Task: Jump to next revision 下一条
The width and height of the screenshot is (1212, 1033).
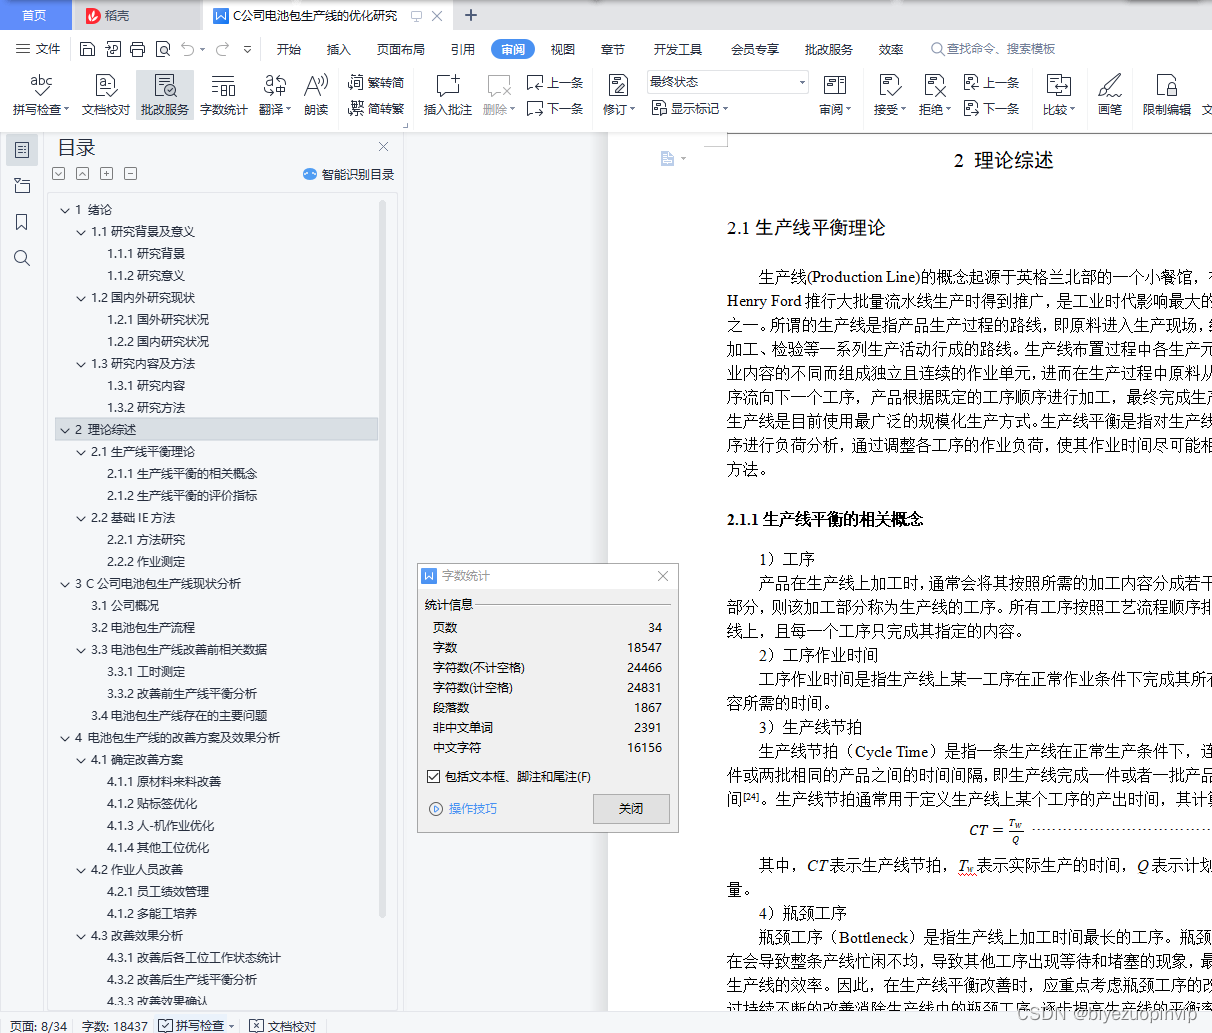Action: click(992, 108)
